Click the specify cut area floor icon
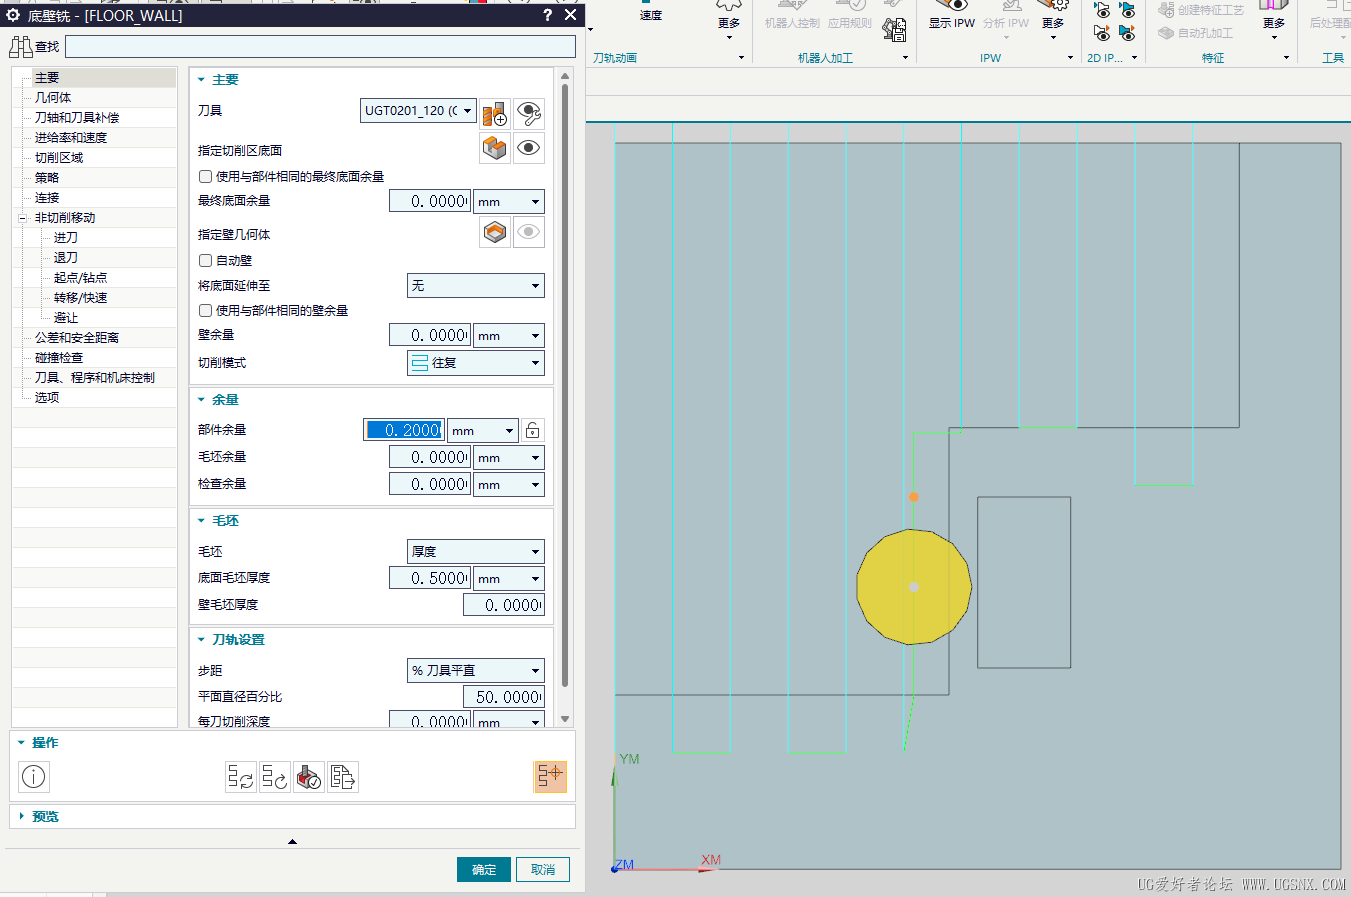The width and height of the screenshot is (1351, 897). click(495, 148)
